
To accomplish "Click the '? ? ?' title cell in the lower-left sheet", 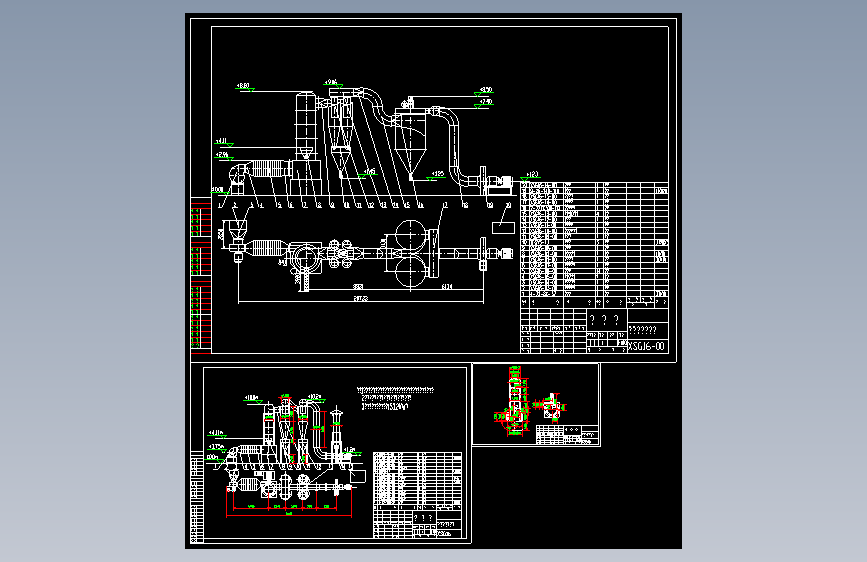I will [x=424, y=518].
